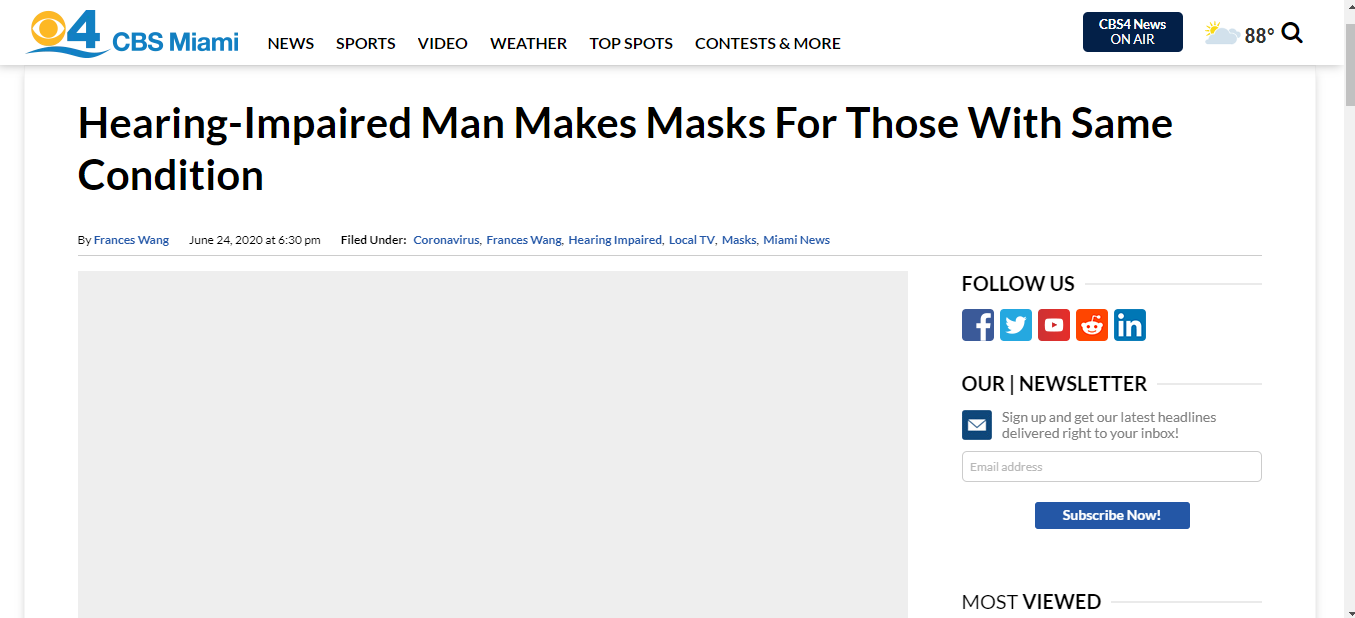
Task: Open the Twitter follow icon
Action: 1016,325
